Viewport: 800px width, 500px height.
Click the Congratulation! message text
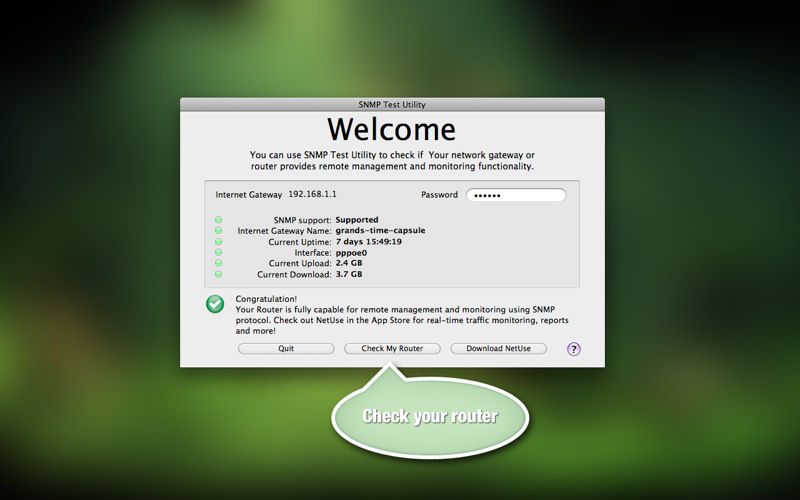pyautogui.click(x=266, y=299)
